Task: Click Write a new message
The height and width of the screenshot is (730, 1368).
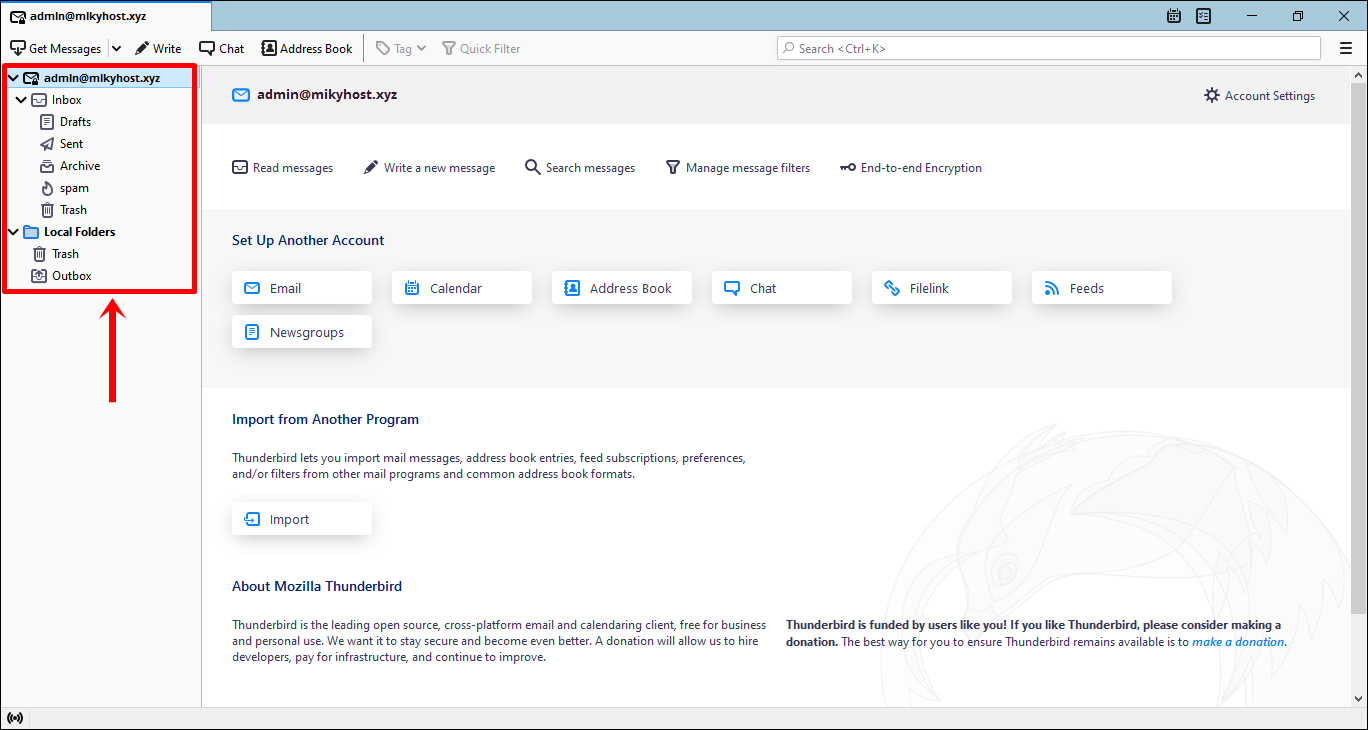Action: tap(429, 168)
